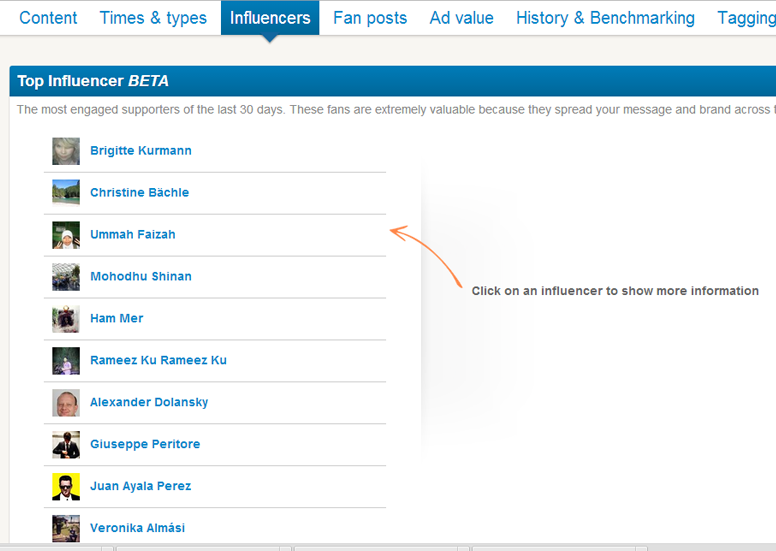Image resolution: width=776 pixels, height=551 pixels.
Task: Show more information on Giuseppe Peritore
Action: 145,444
